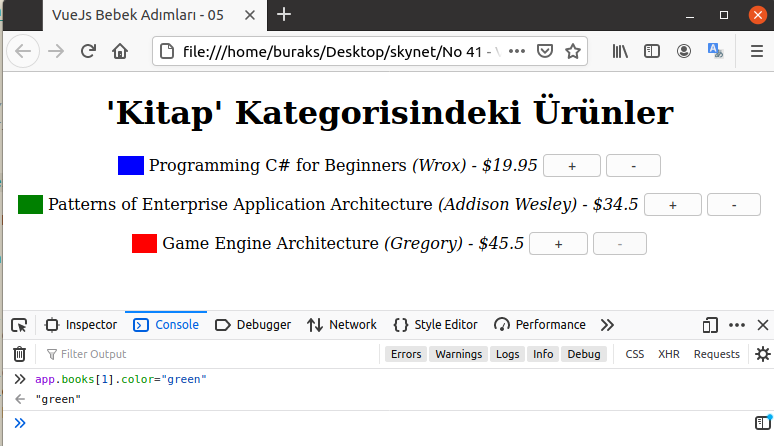Bookmark this page with the star icon
The height and width of the screenshot is (446, 774).
[573, 51]
